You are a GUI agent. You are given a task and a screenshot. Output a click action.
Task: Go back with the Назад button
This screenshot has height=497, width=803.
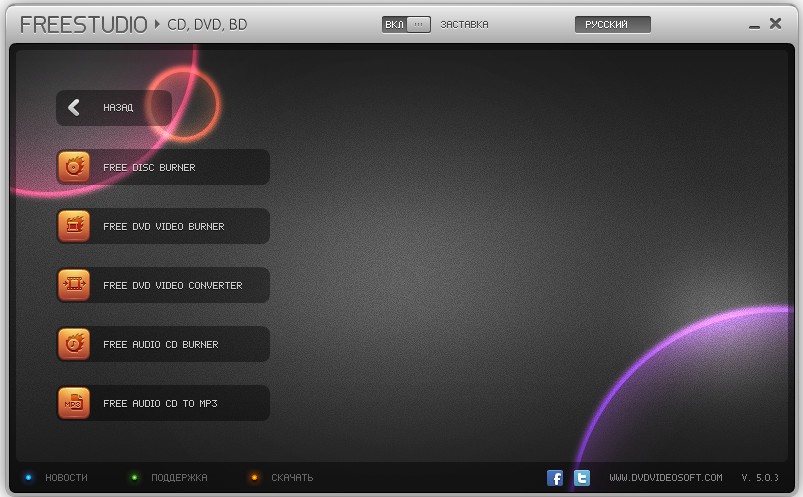coord(114,108)
